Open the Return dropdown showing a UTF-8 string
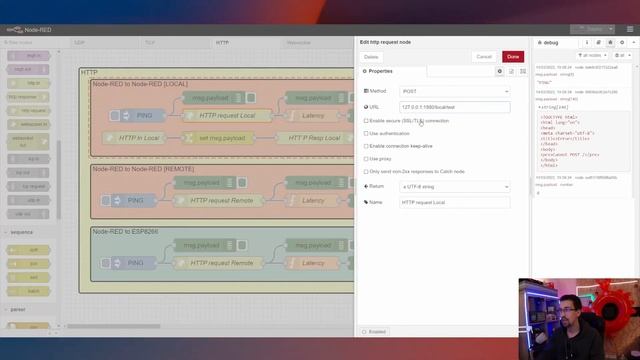 (x=455, y=187)
